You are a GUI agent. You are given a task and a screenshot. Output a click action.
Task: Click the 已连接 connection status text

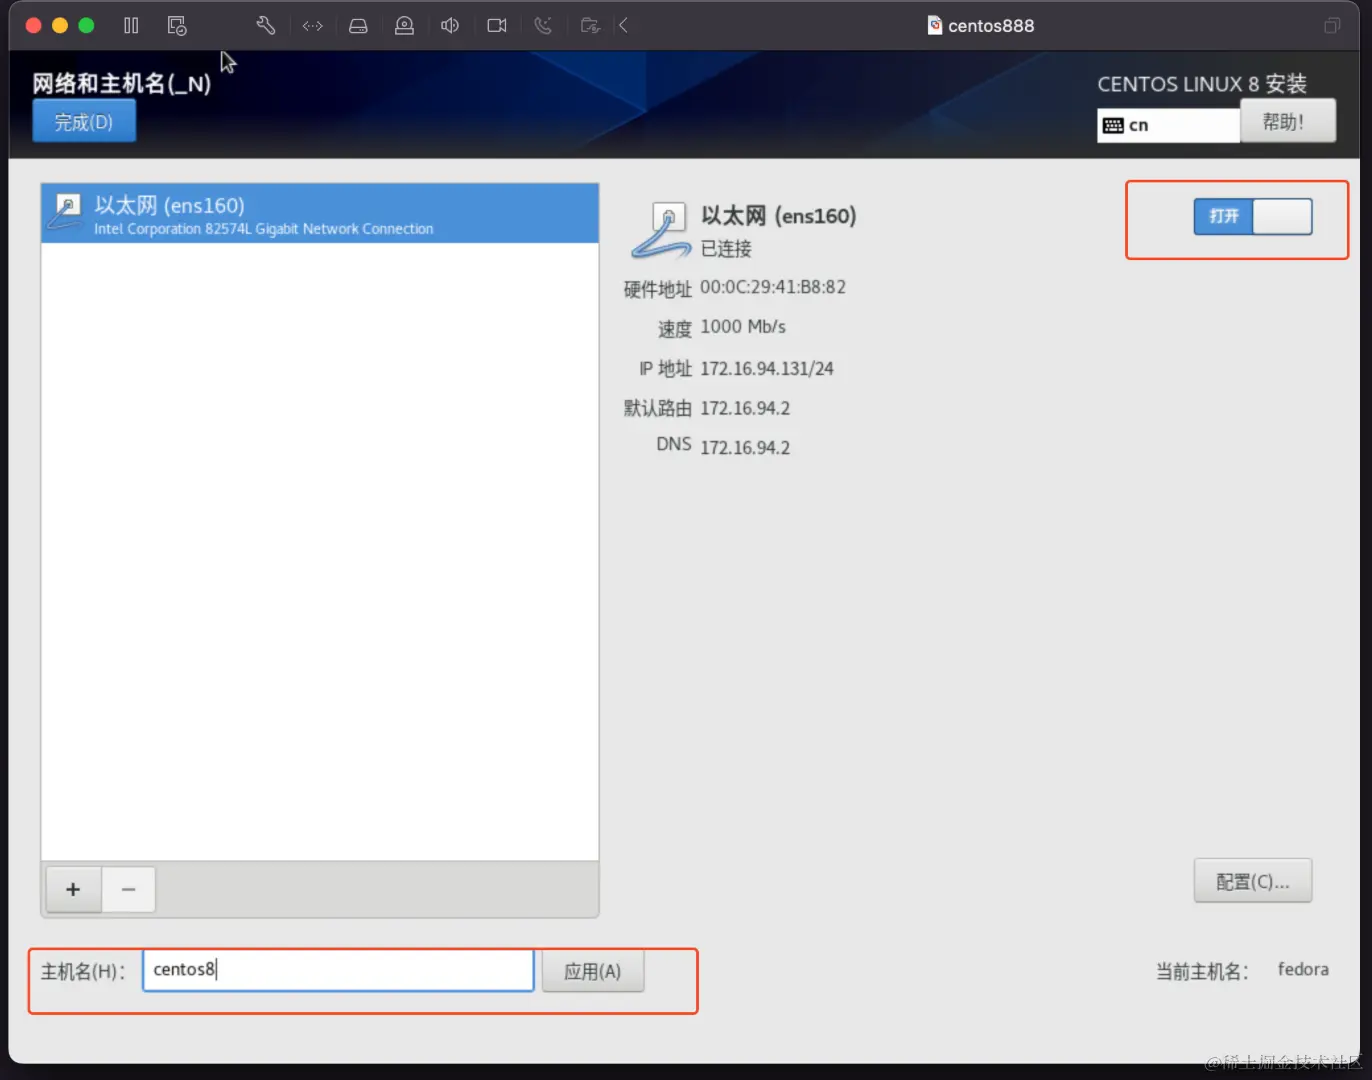coord(726,248)
